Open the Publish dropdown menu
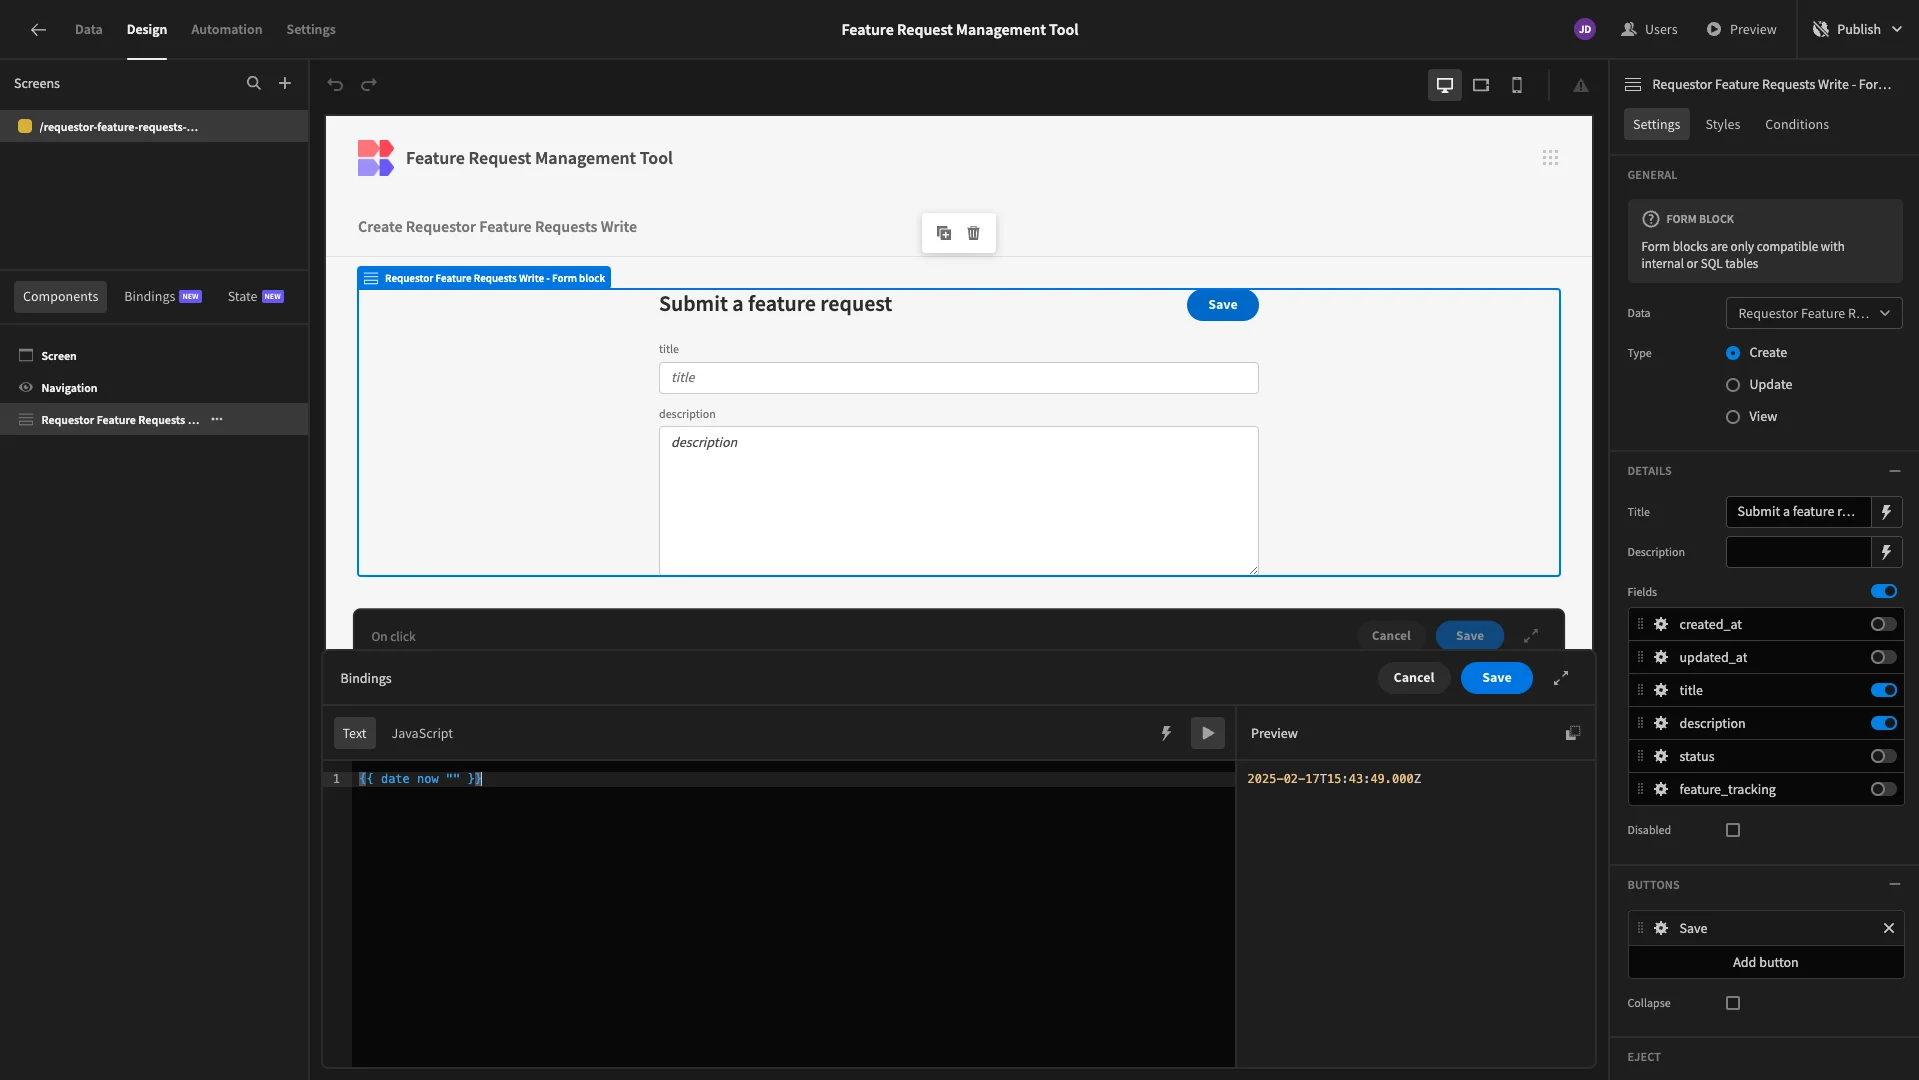The image size is (1919, 1080). 1857,30
